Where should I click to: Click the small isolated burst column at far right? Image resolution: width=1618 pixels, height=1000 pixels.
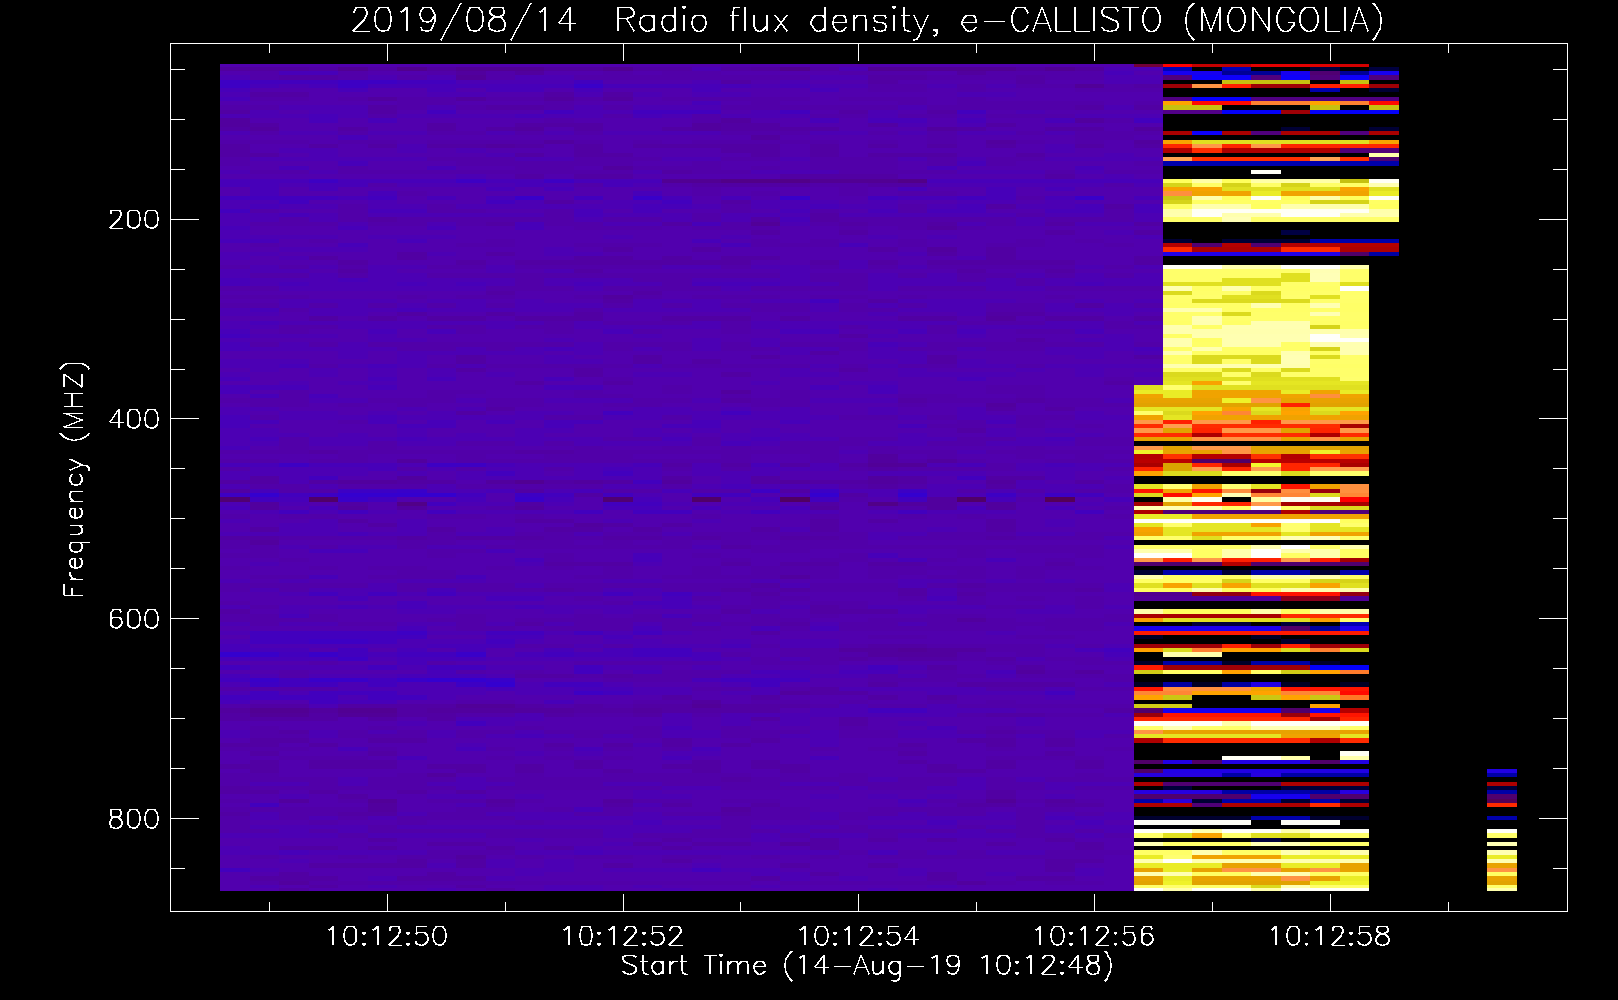1502,829
